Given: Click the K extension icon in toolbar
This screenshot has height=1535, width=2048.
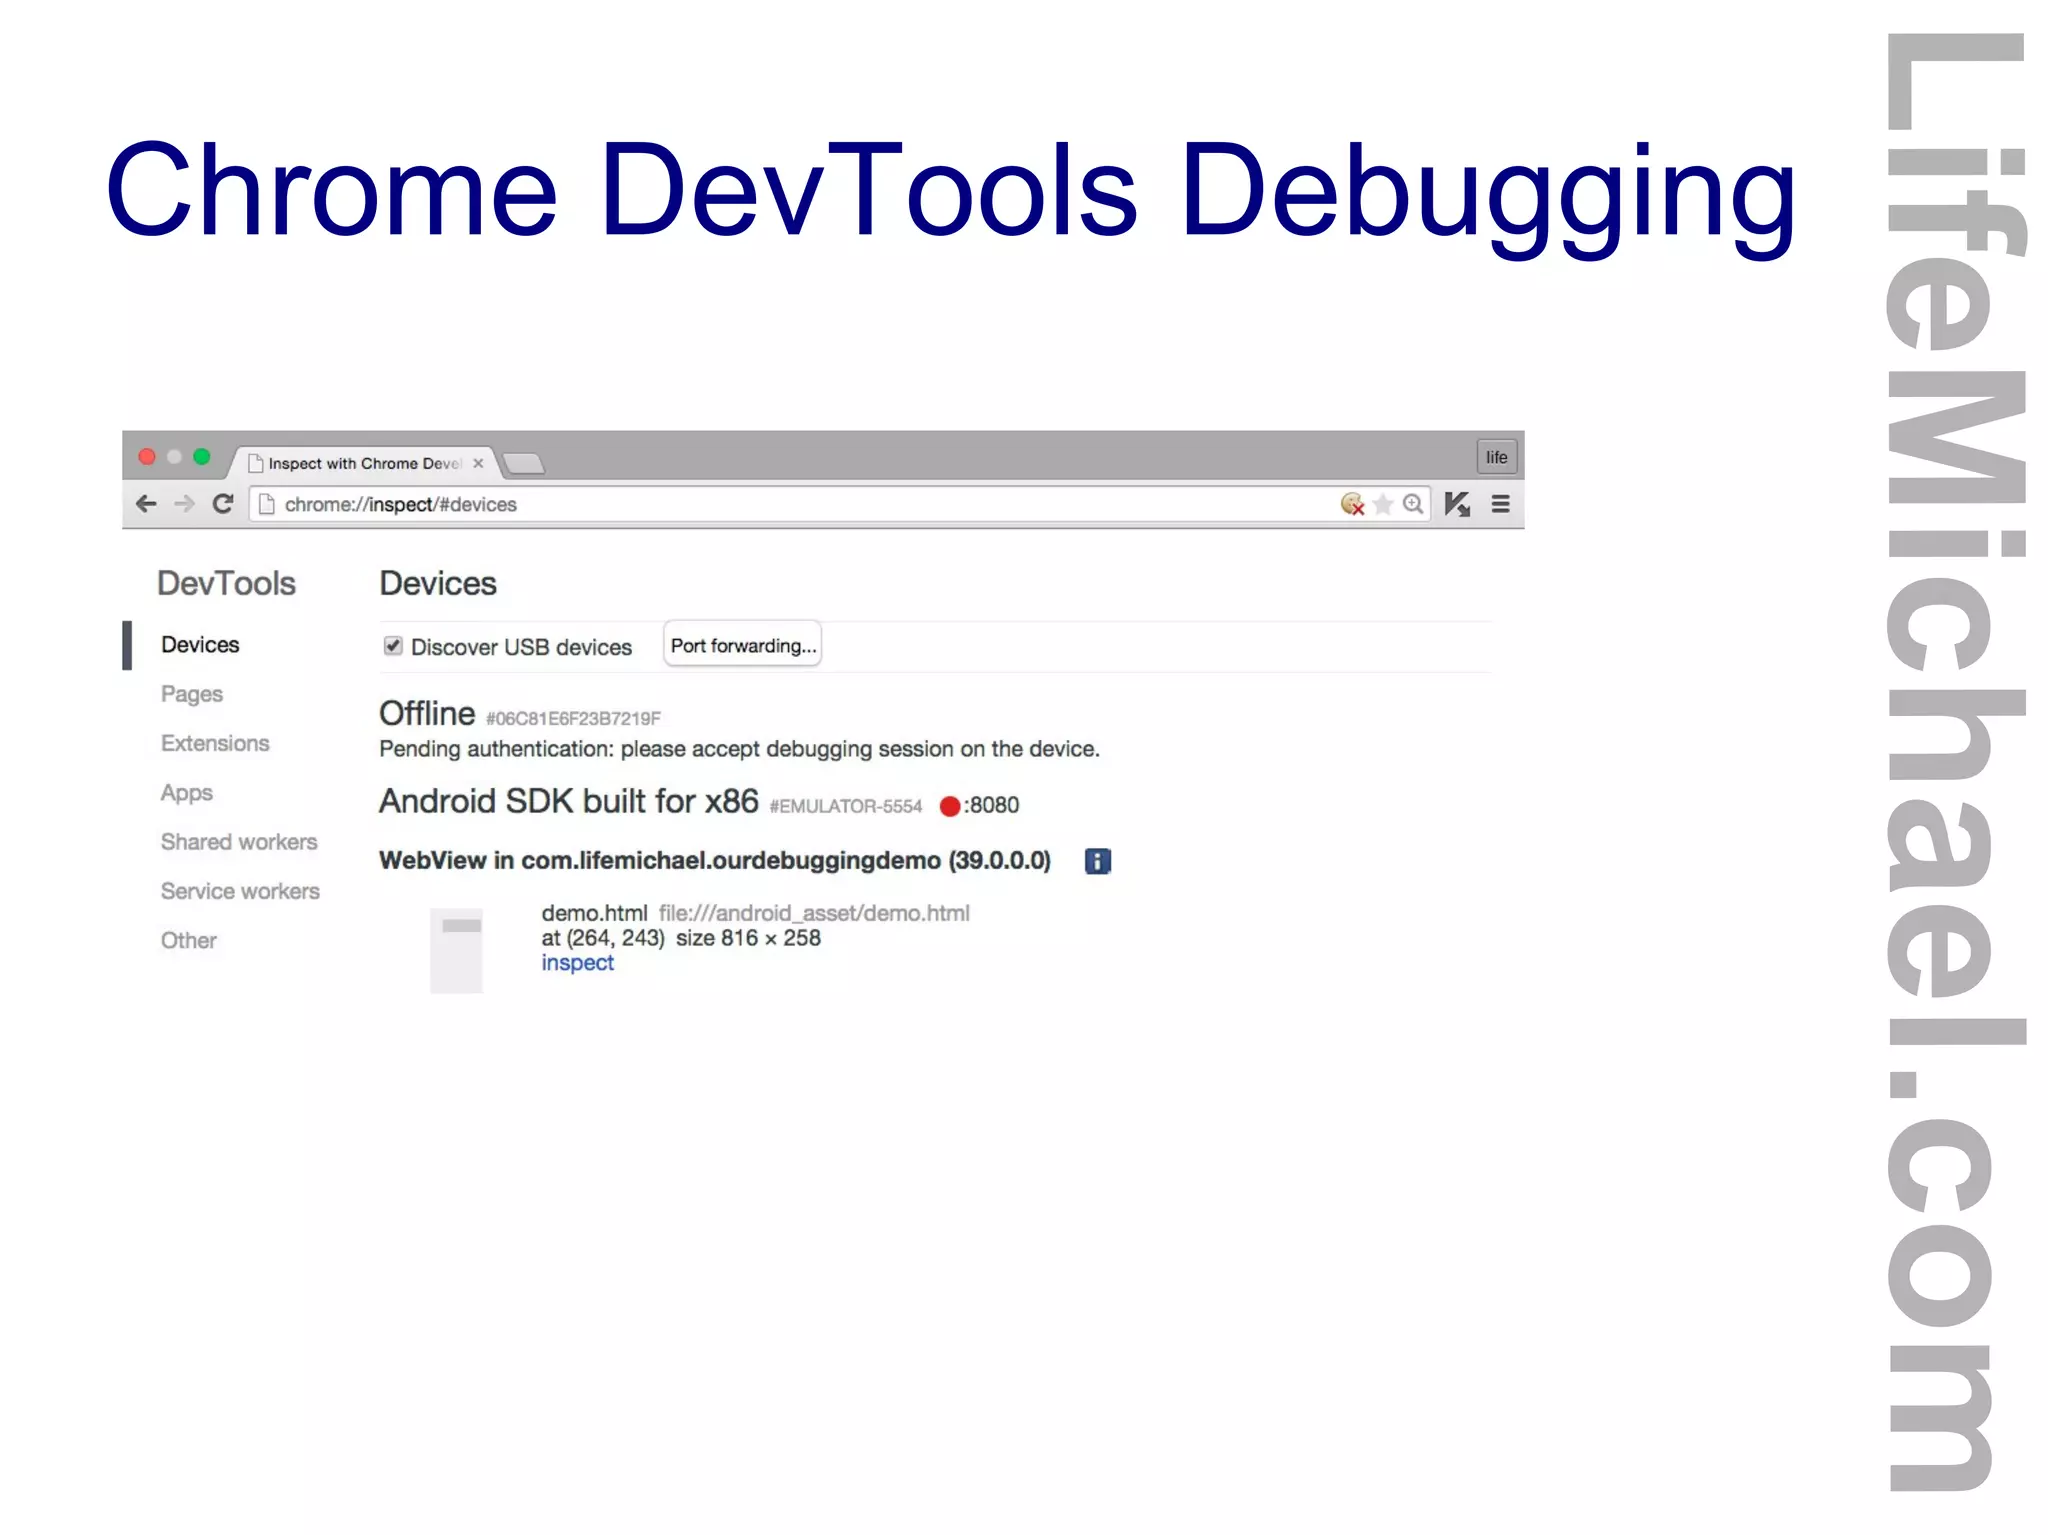Looking at the screenshot, I should coord(1457,504).
